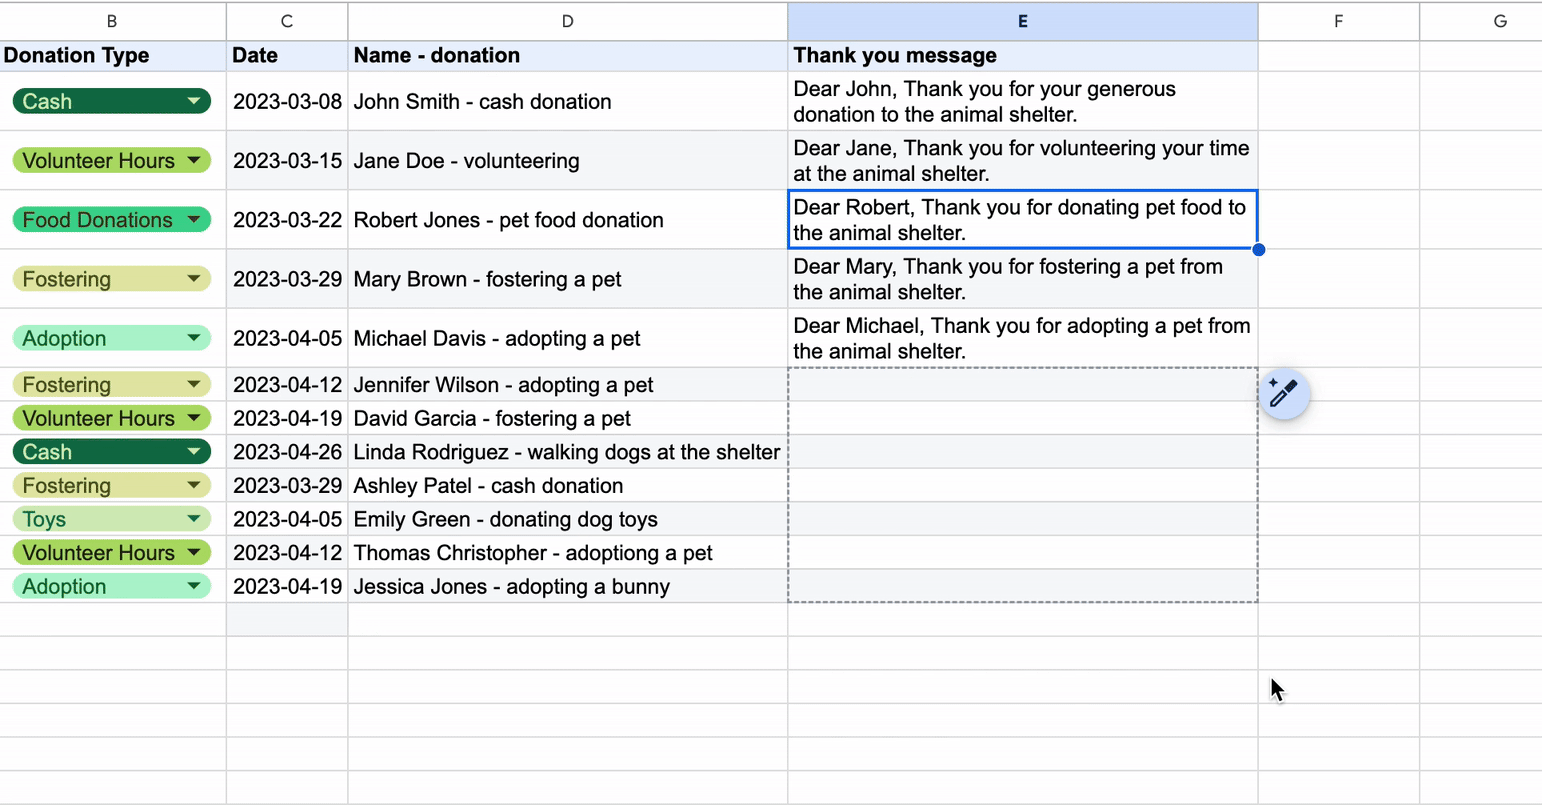Click the Dear John thank you message
This screenshot has height=805, width=1542.
1022,101
